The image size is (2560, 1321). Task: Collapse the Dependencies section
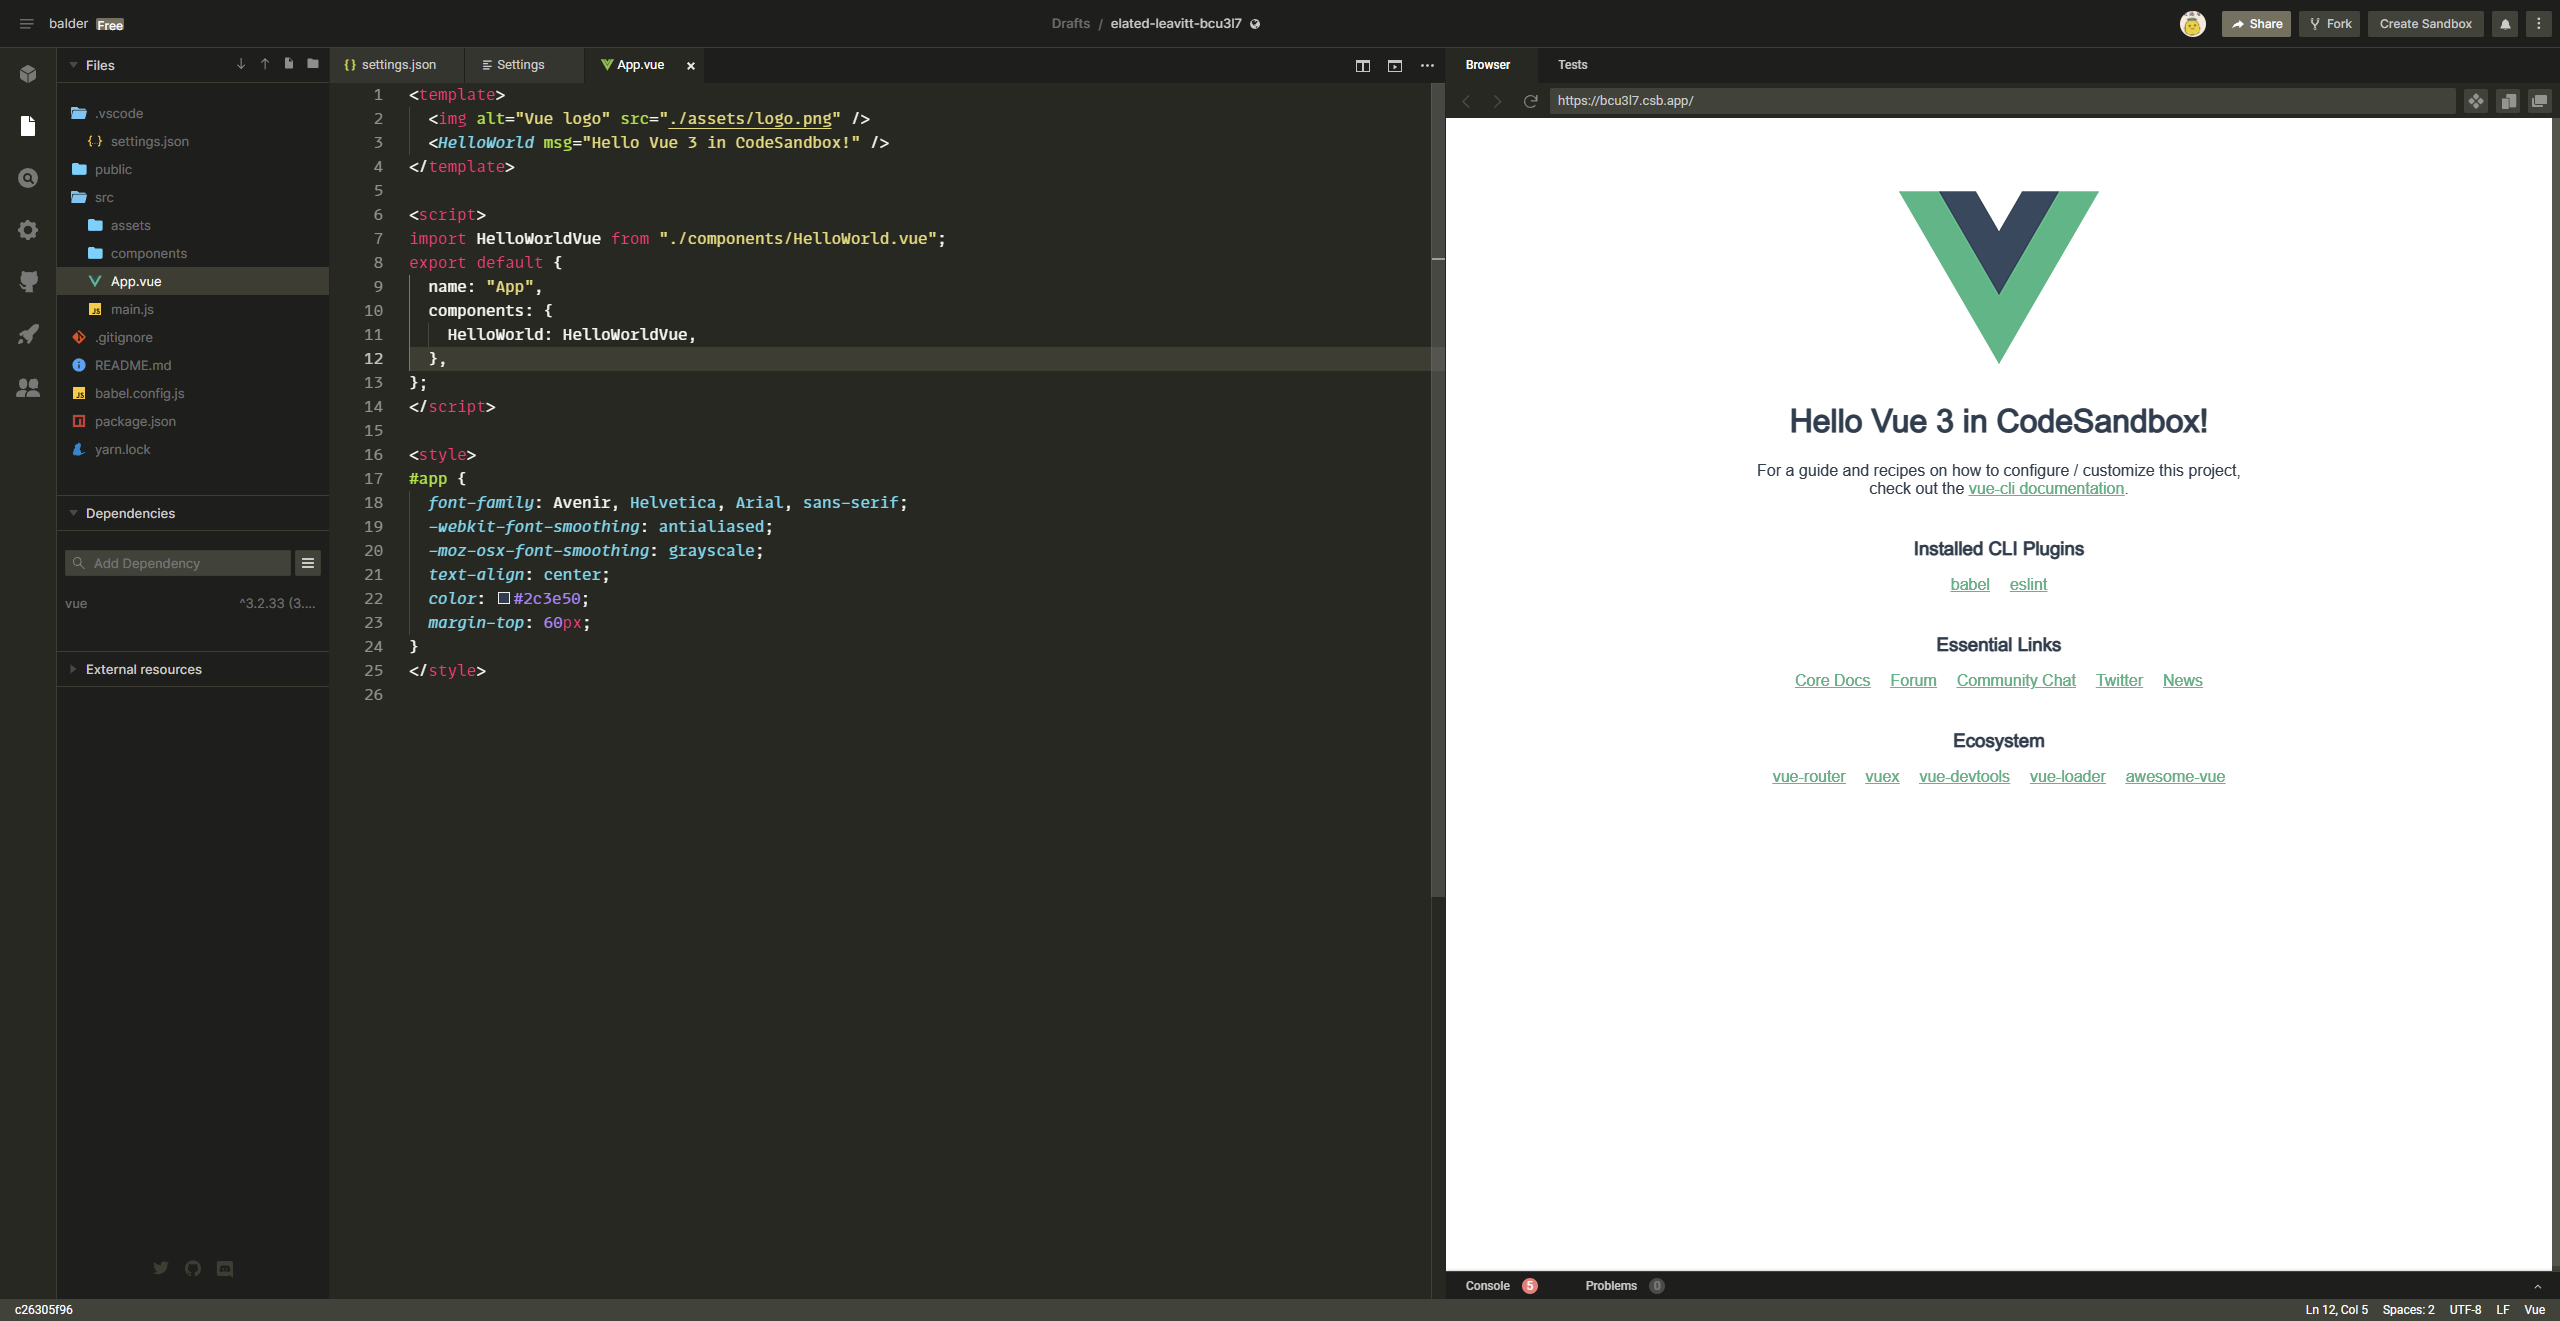73,513
